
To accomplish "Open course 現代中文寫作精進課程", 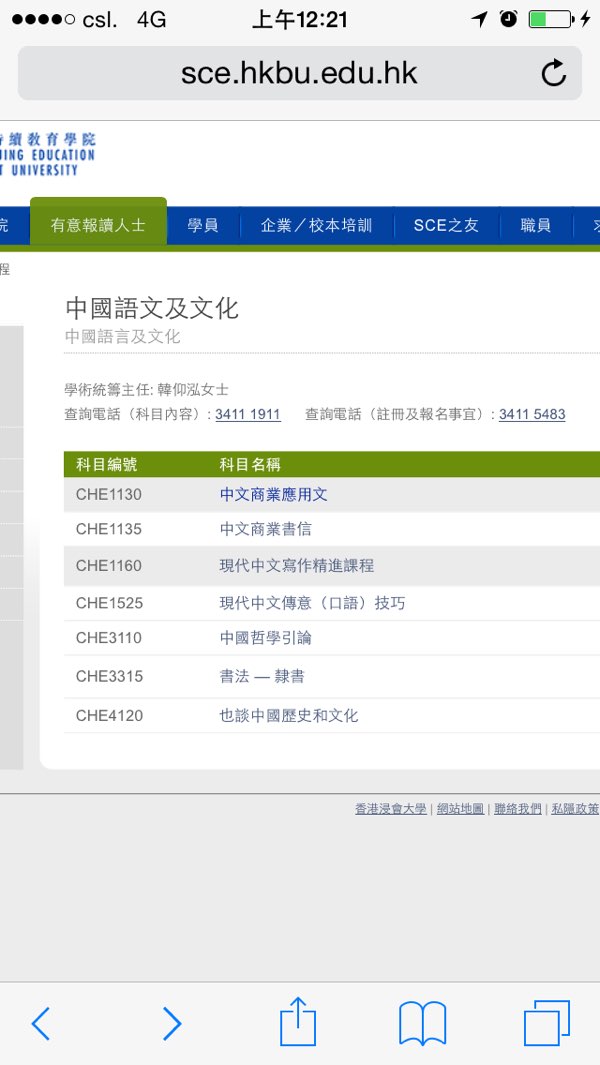I will [296, 565].
